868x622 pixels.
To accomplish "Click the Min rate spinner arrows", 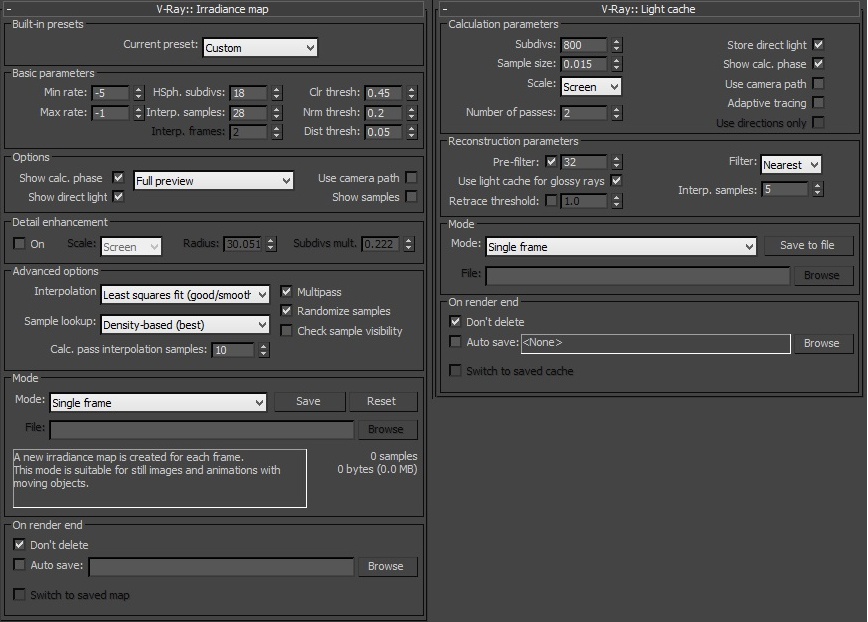I will tap(138, 93).
